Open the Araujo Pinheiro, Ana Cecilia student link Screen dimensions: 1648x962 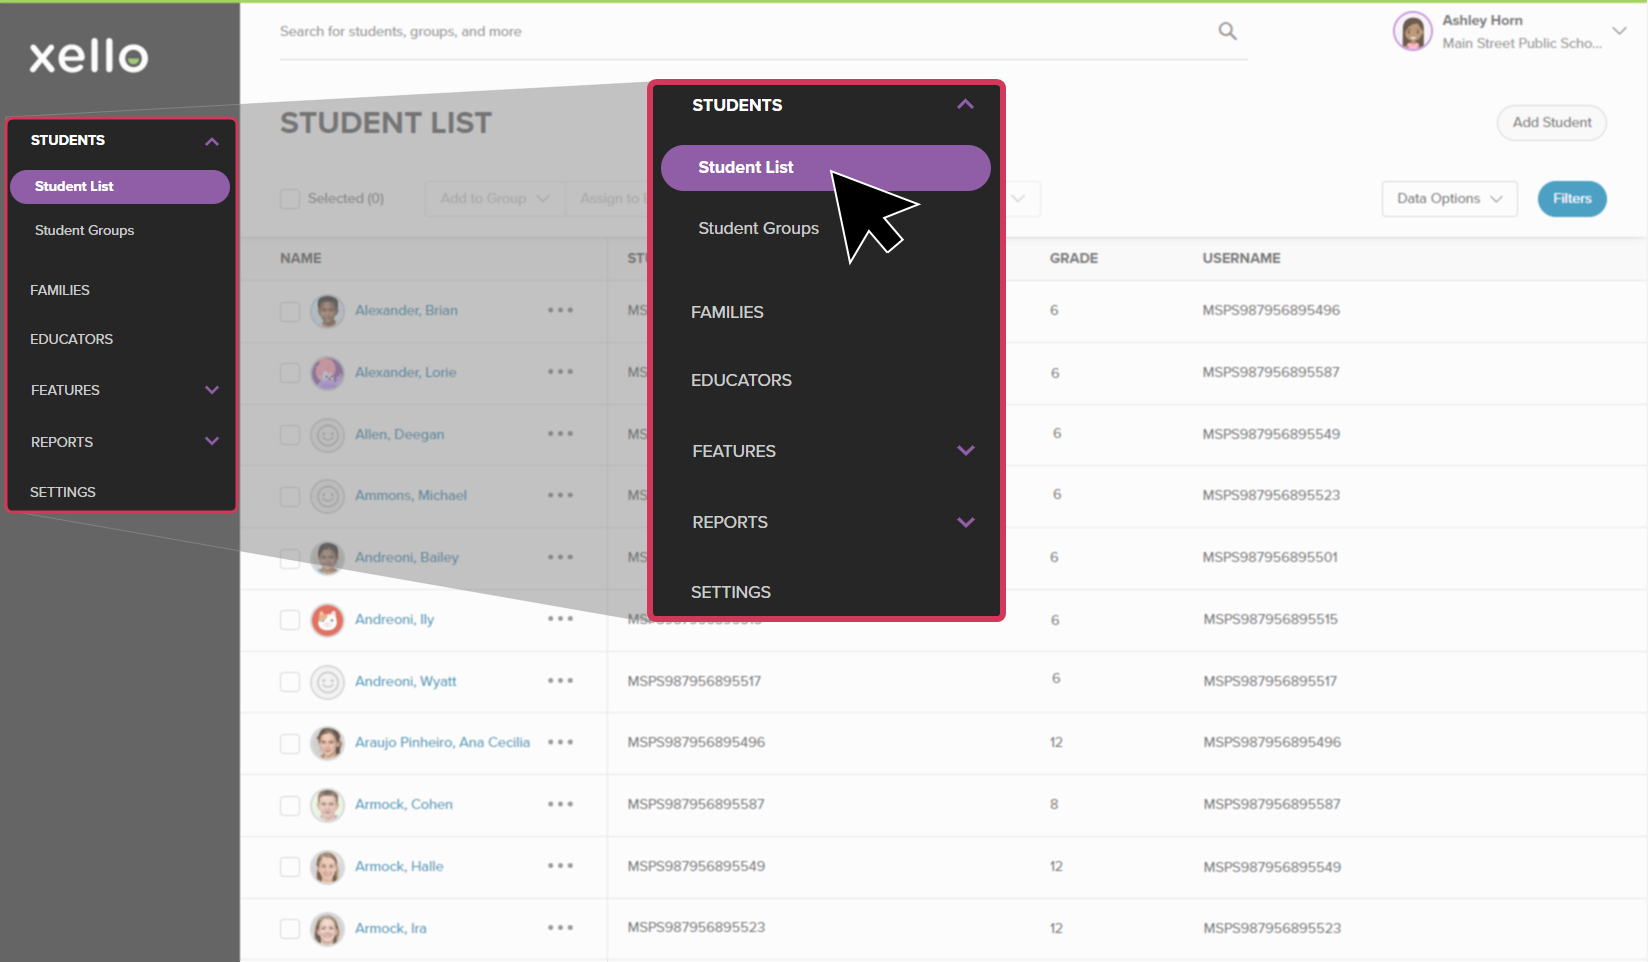click(x=442, y=742)
